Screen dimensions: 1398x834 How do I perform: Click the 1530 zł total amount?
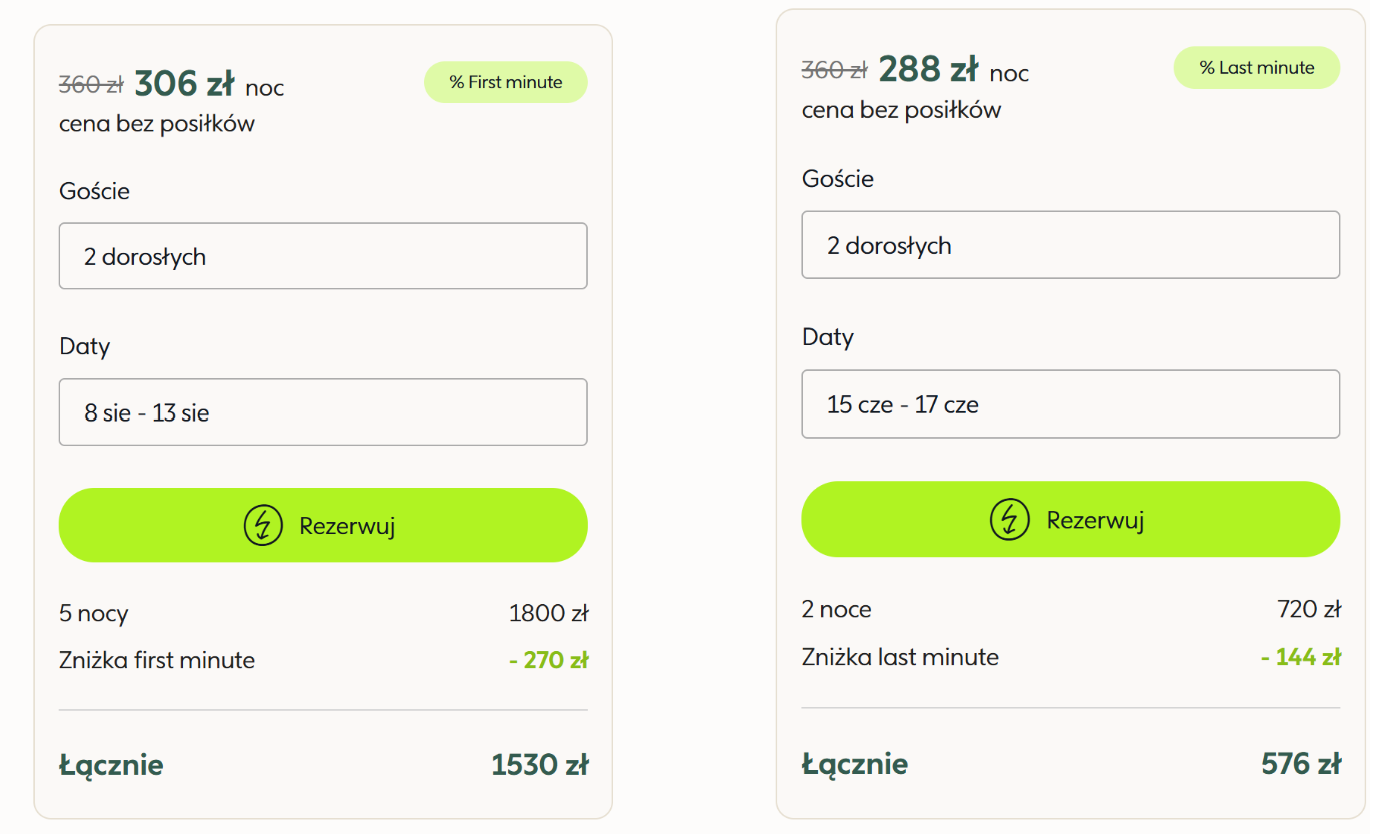point(539,765)
